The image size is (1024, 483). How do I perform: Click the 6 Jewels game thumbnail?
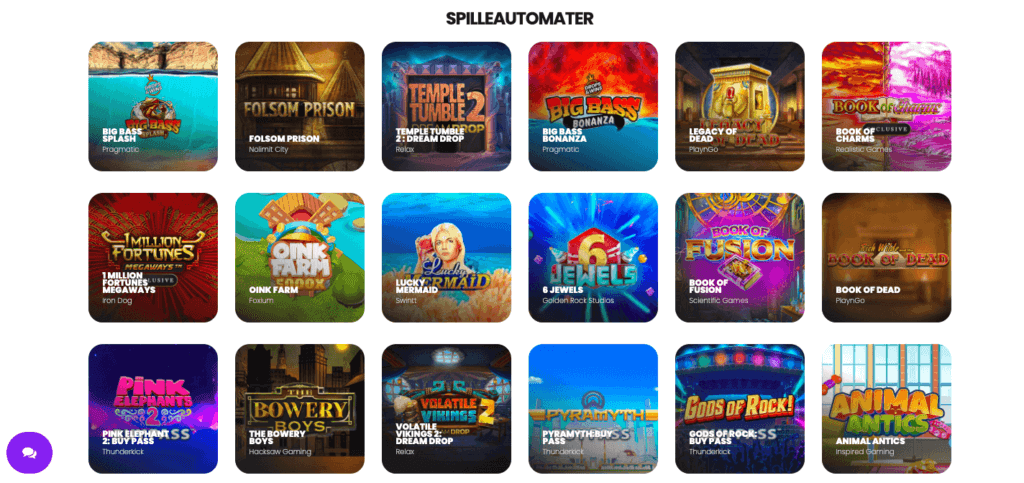point(593,257)
